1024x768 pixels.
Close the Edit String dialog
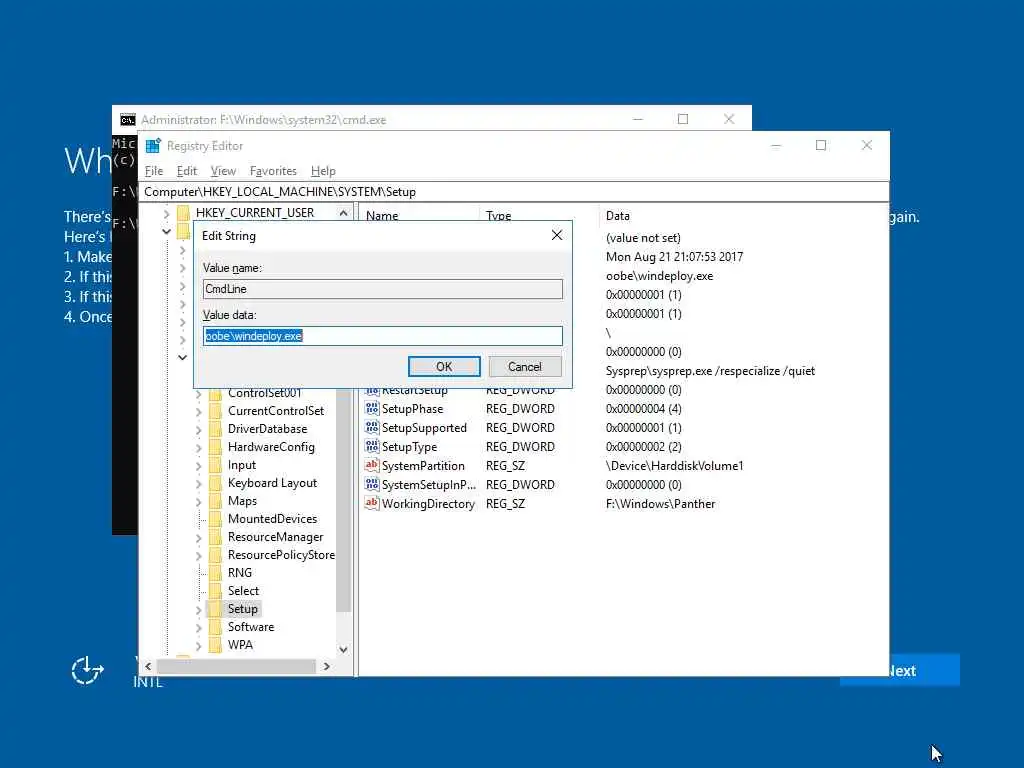[x=556, y=235]
